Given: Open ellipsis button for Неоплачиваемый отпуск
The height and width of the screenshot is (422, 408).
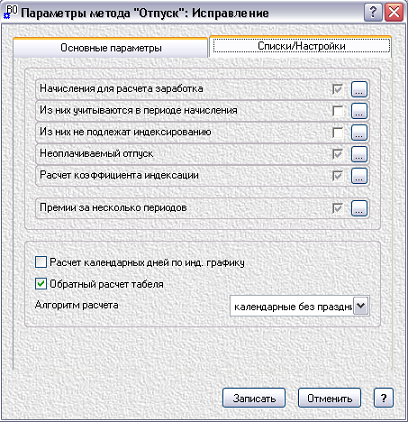Looking at the screenshot, I should point(359,154).
